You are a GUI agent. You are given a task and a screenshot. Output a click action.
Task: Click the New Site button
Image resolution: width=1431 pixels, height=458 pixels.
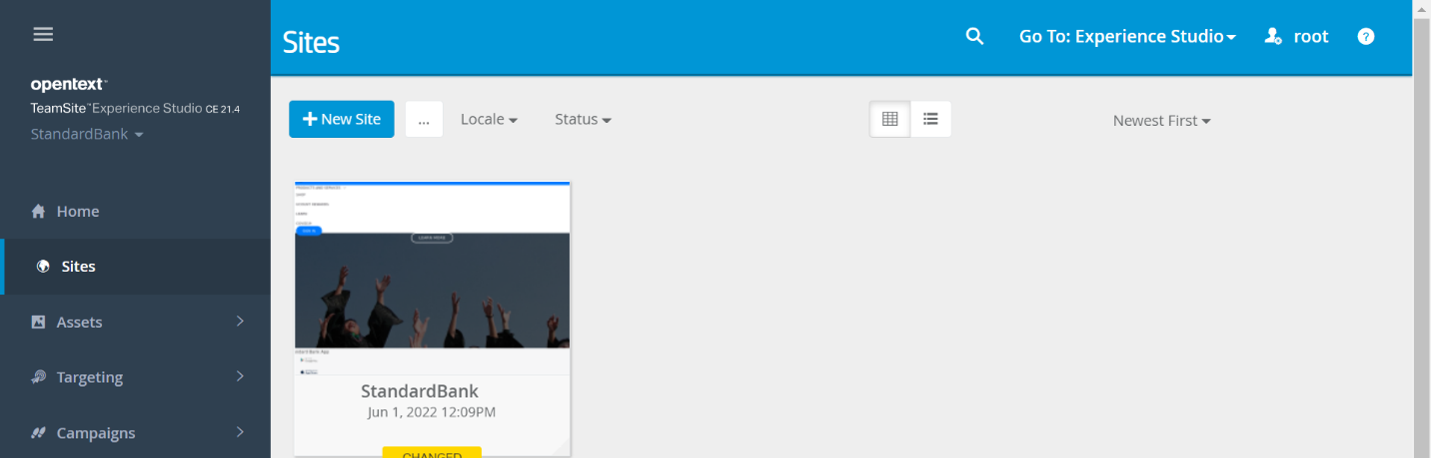click(342, 119)
